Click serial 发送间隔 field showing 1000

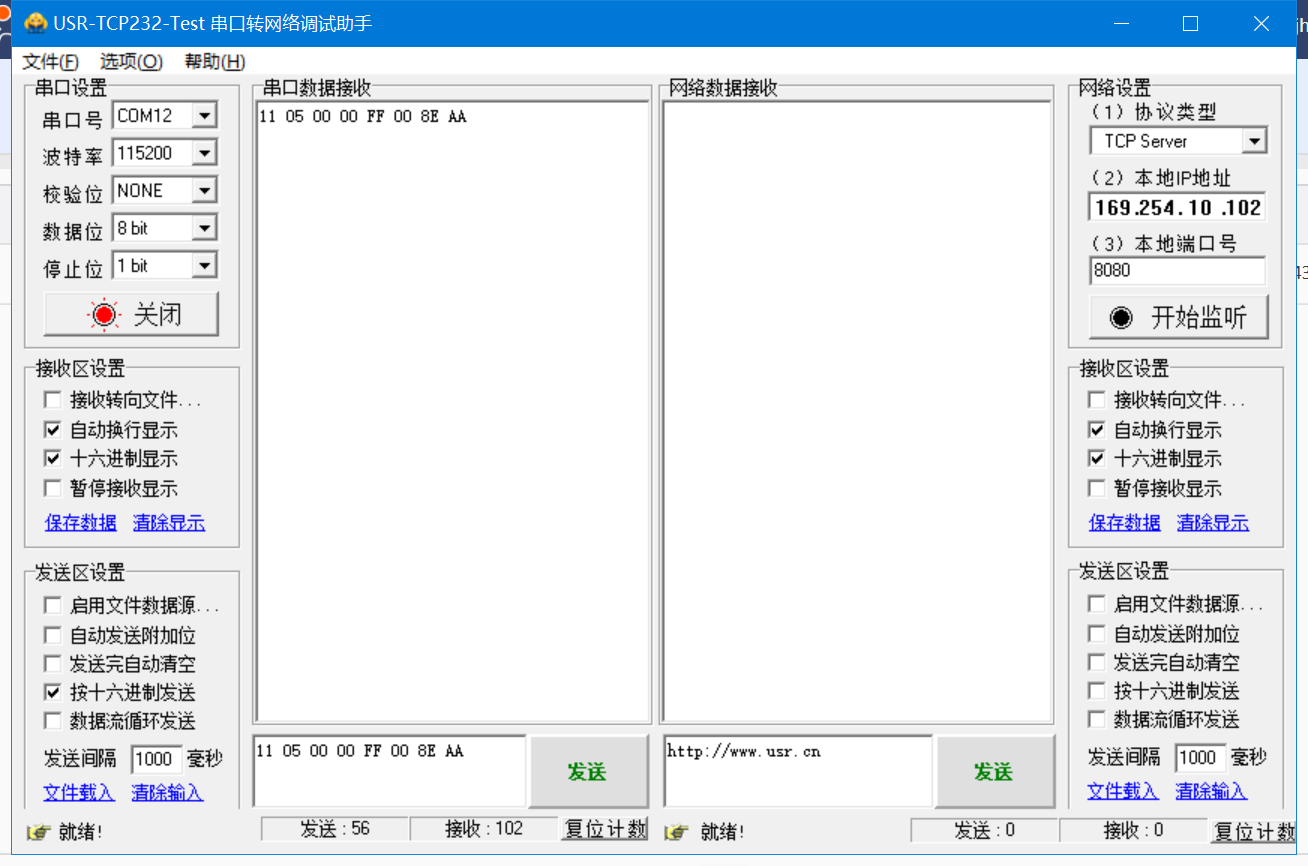(x=156, y=759)
